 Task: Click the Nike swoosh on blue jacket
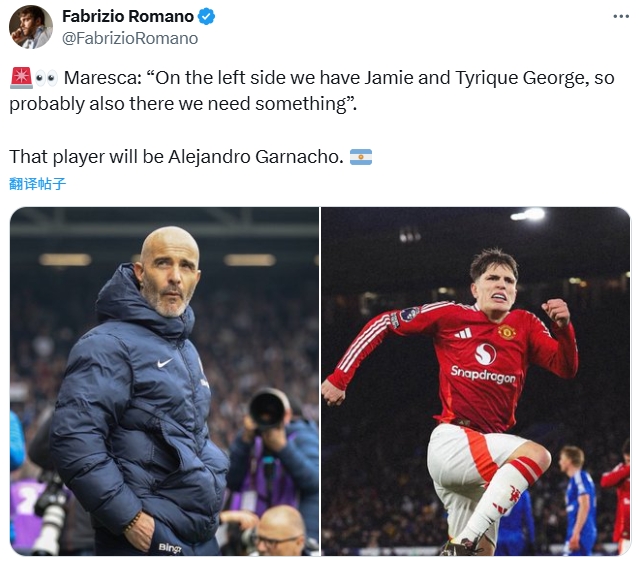[x=165, y=363]
